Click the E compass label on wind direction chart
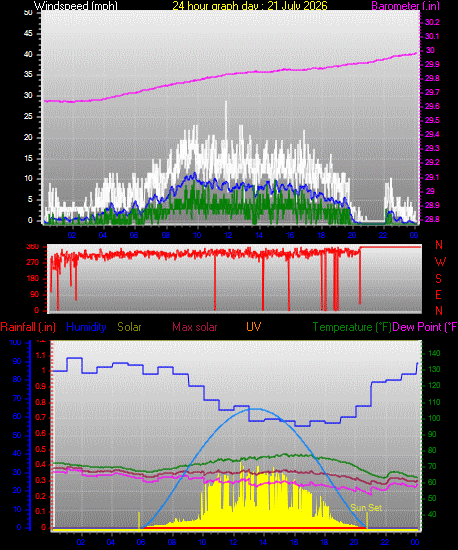Viewport: 458px width, 550px height. pyautogui.click(x=438, y=295)
